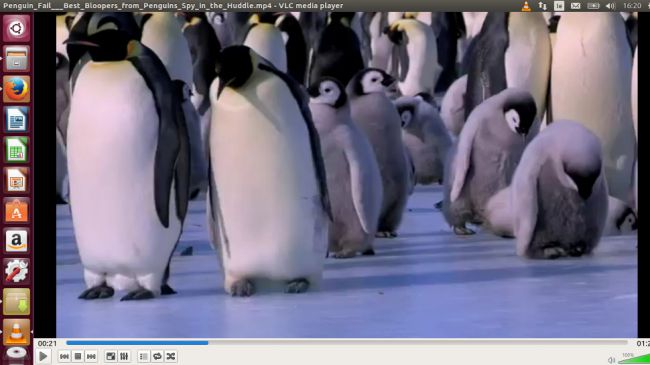Open Ubuntu Dash search from launcher
Image resolution: width=650 pixels, height=365 pixels.
17,28
